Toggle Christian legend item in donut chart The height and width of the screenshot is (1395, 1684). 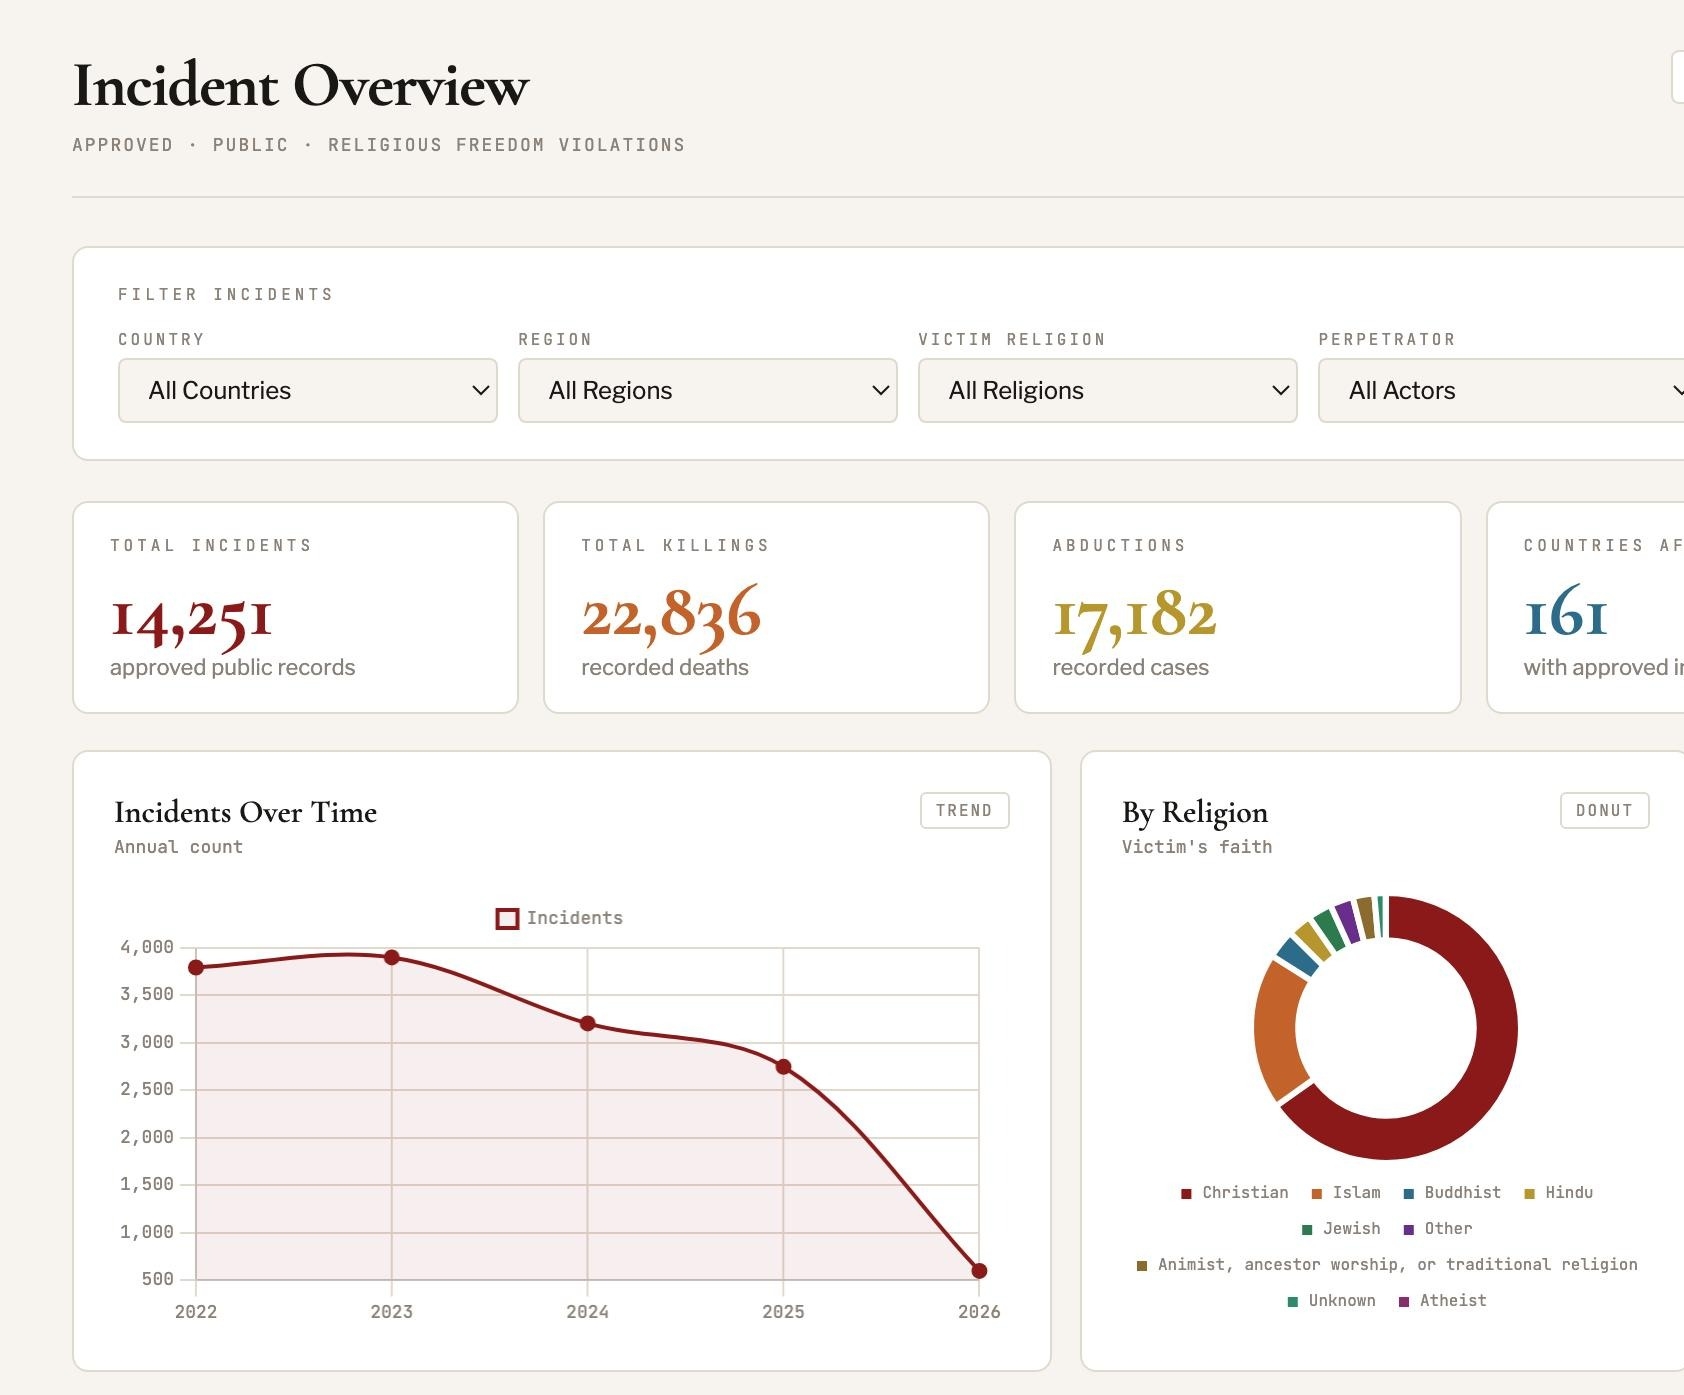(x=1235, y=1193)
